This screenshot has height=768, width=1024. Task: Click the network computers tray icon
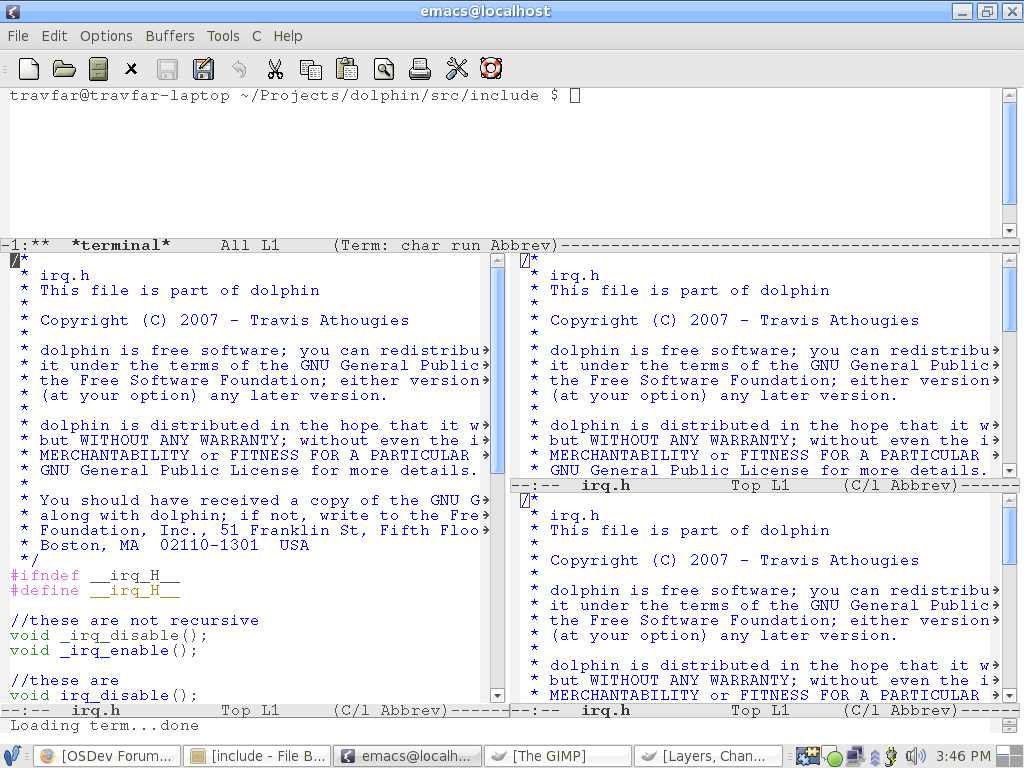pyautogui.click(x=855, y=756)
